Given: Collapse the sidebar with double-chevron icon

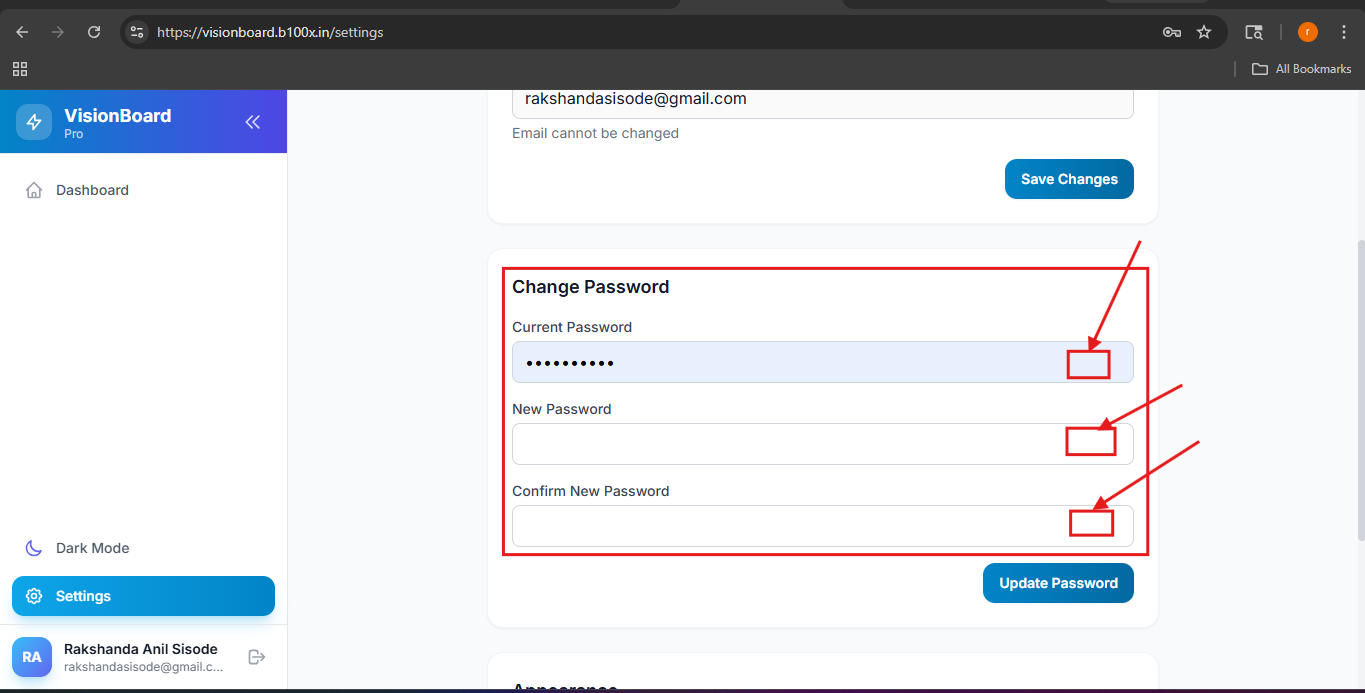Looking at the screenshot, I should pyautogui.click(x=252, y=122).
